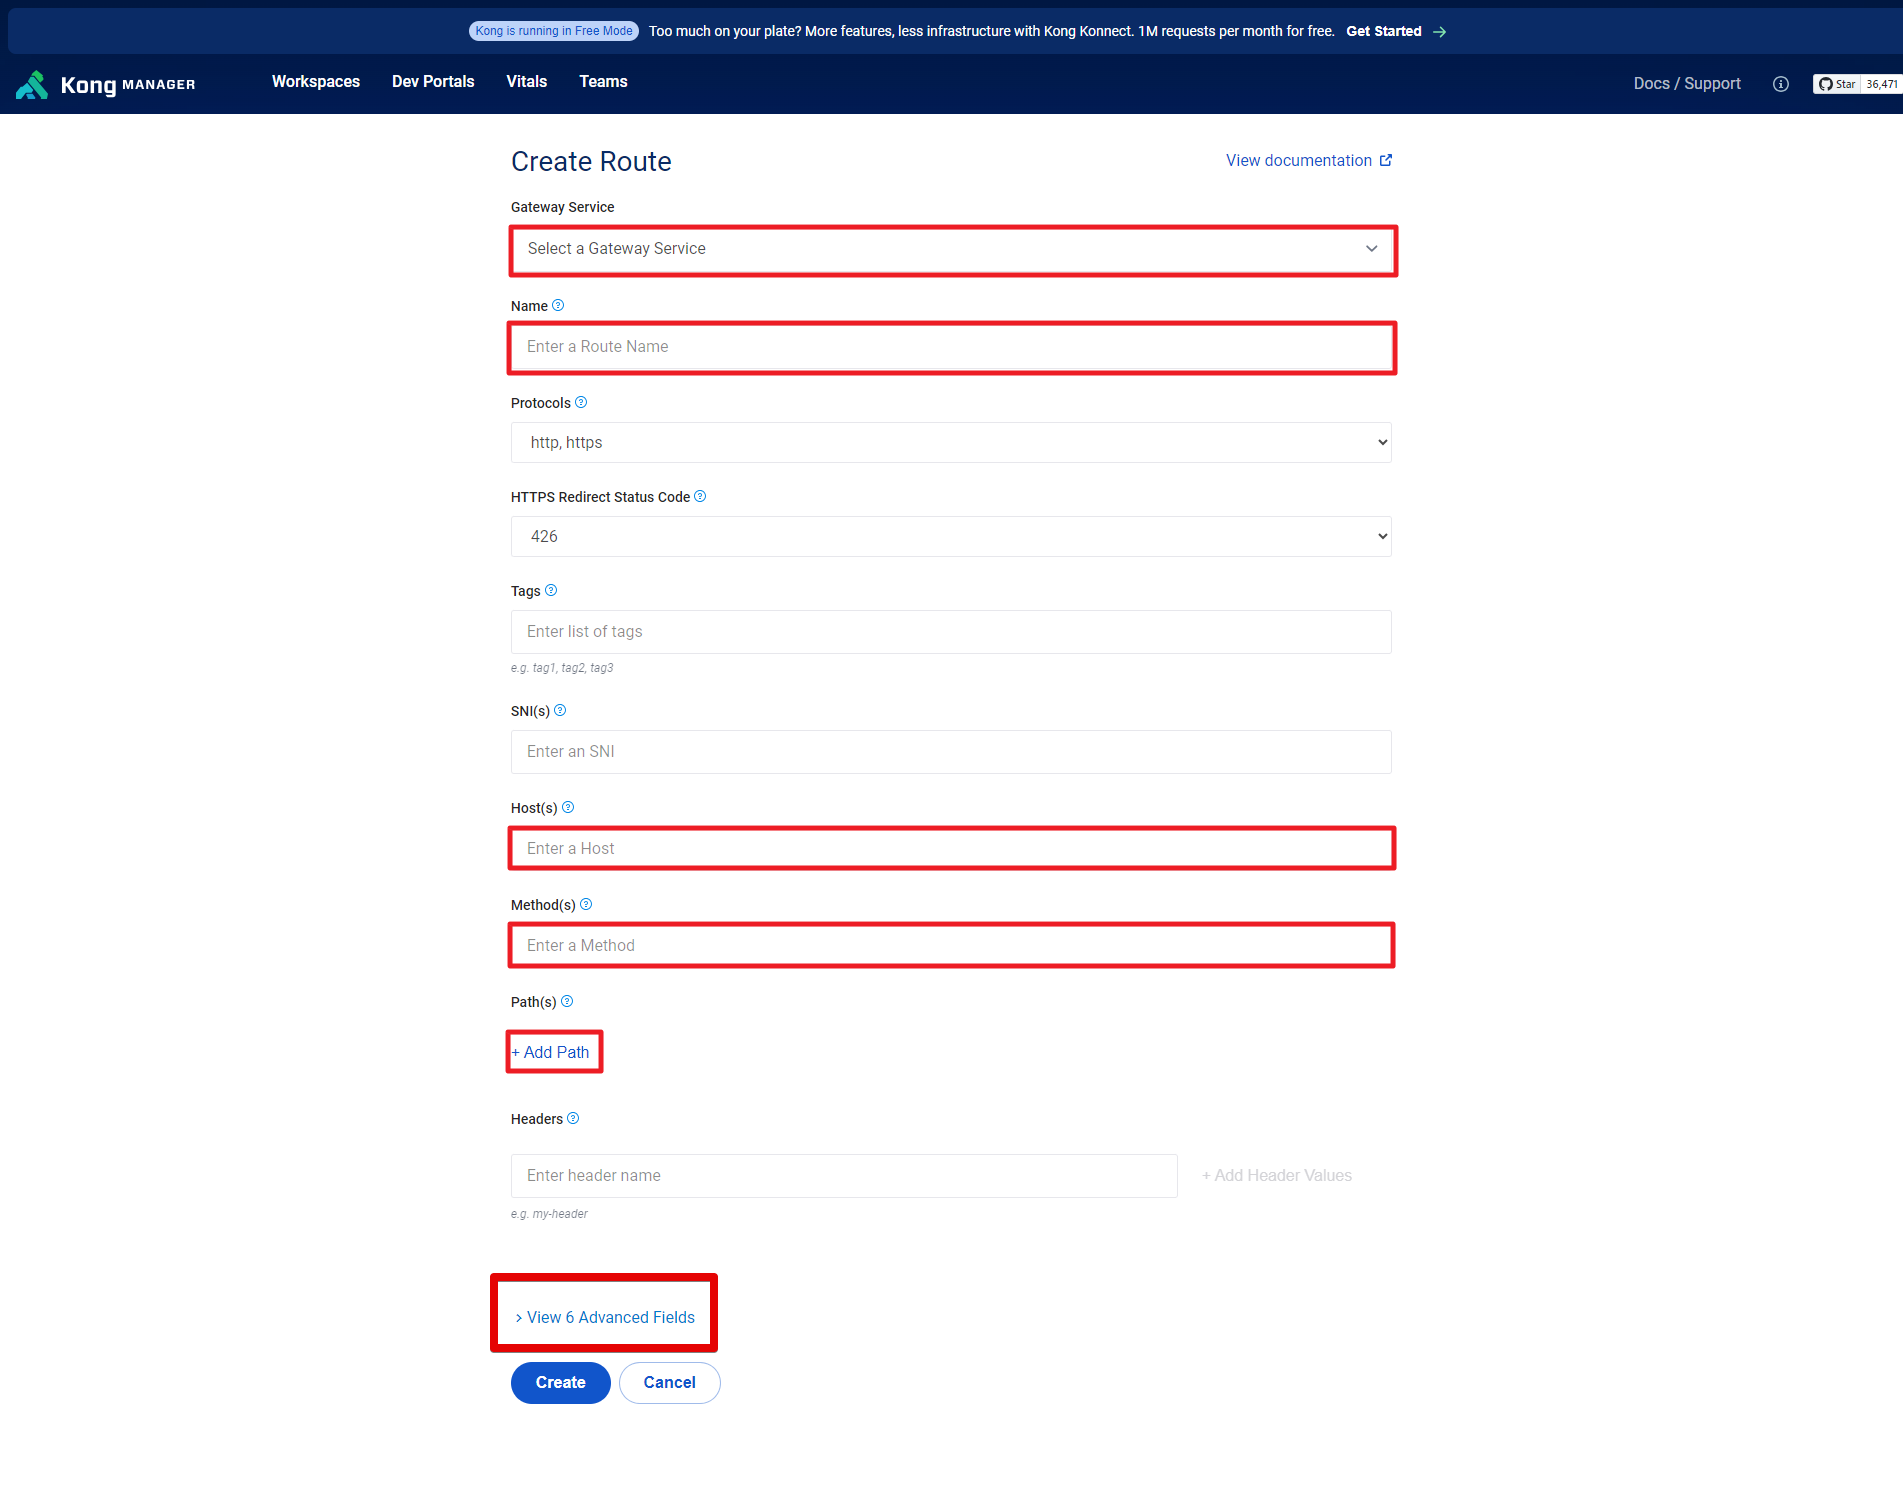
Task: Click the GitHub Star button
Action: pos(1837,84)
